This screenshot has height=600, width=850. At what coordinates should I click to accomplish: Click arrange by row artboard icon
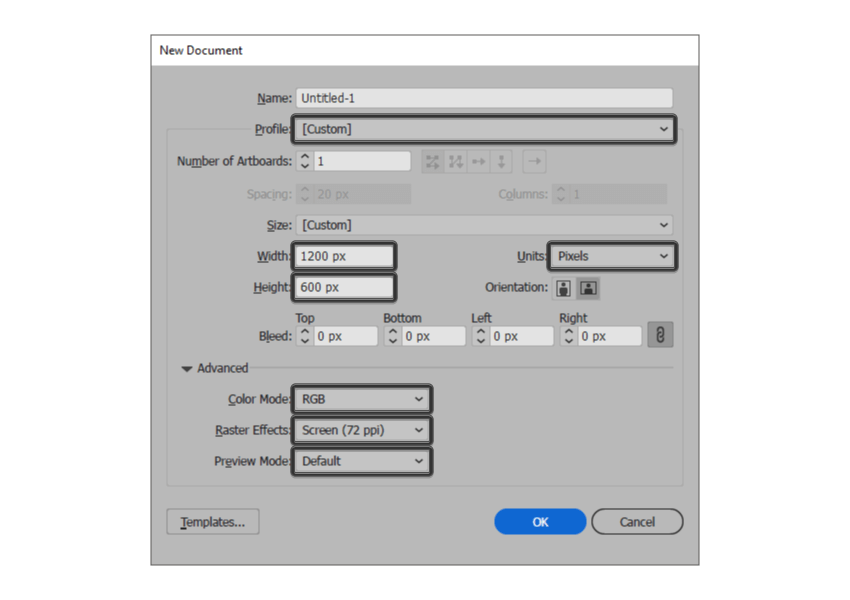[479, 162]
